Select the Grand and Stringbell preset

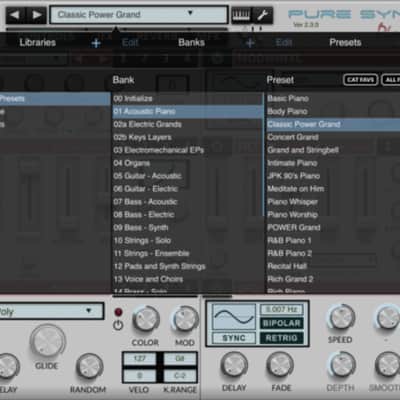(333, 150)
